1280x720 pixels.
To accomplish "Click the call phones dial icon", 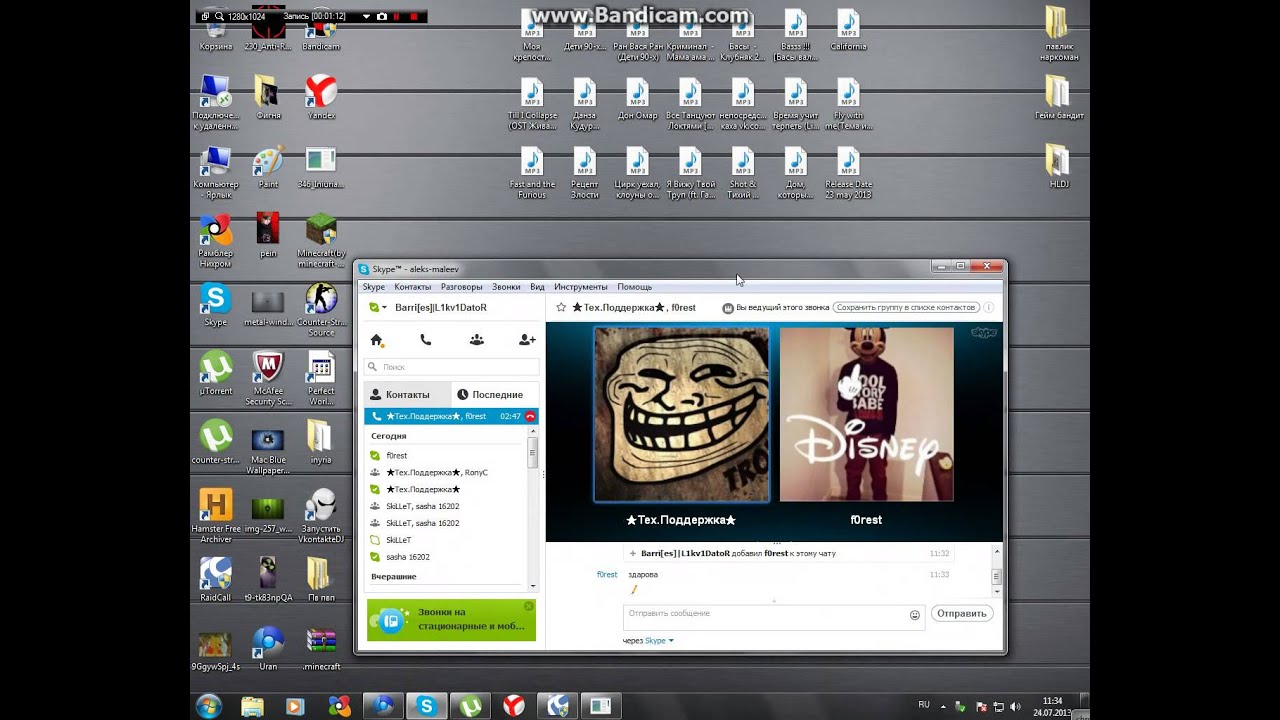I will (x=426, y=340).
